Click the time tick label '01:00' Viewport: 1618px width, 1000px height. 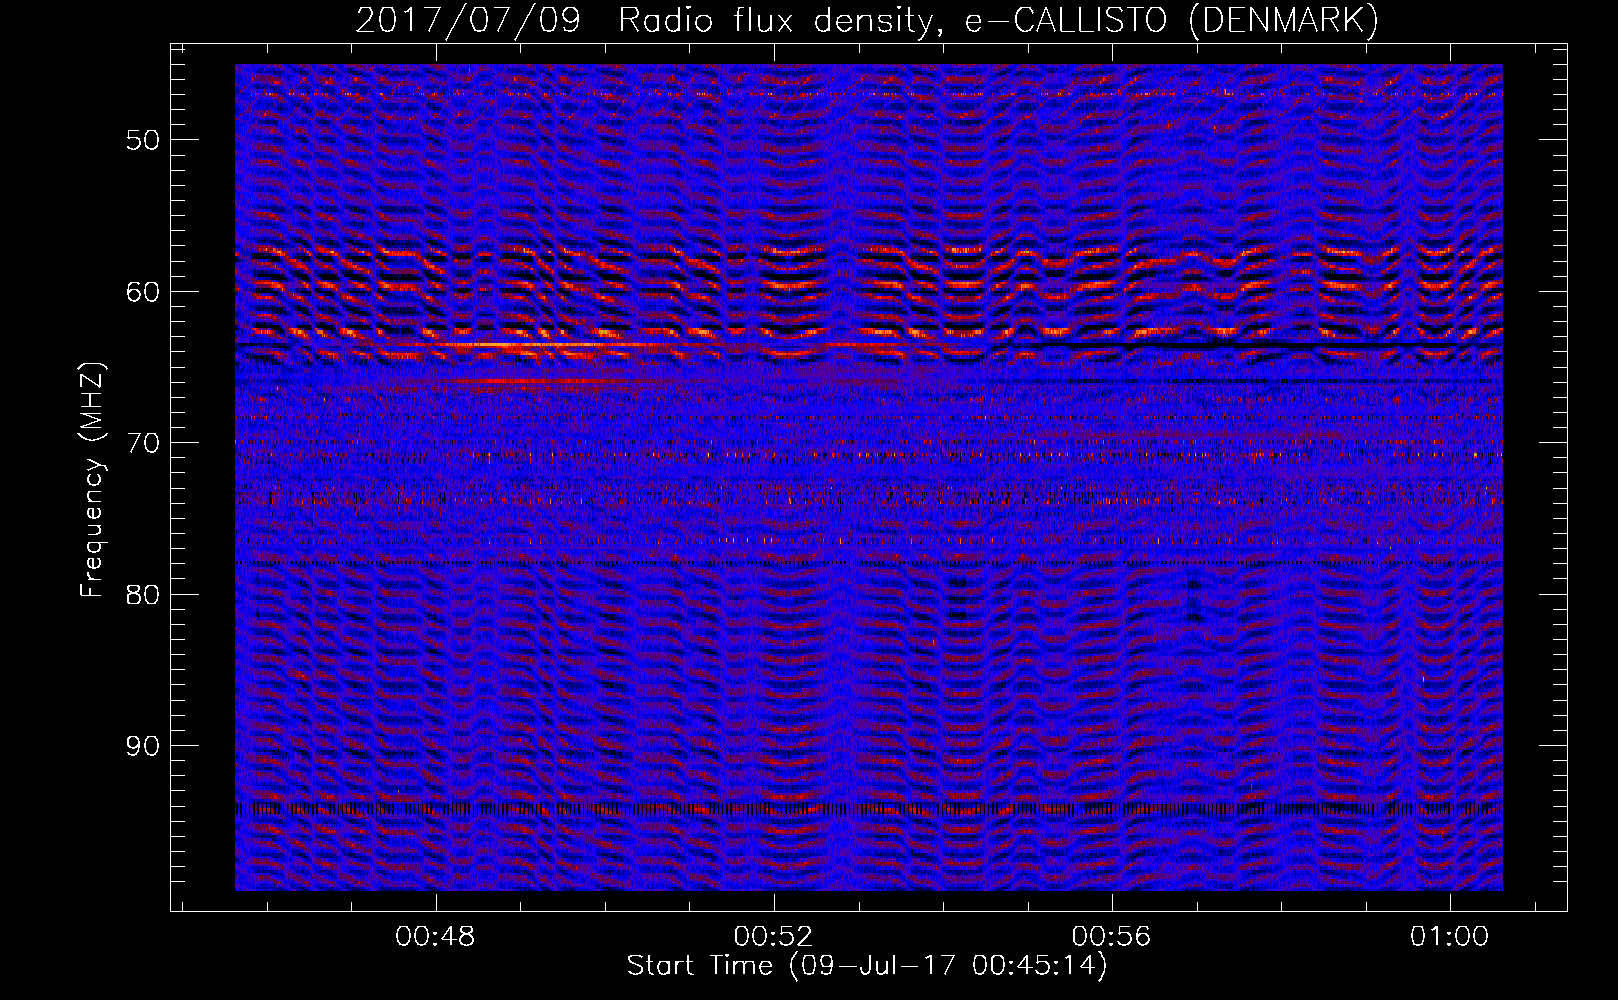tap(1449, 937)
